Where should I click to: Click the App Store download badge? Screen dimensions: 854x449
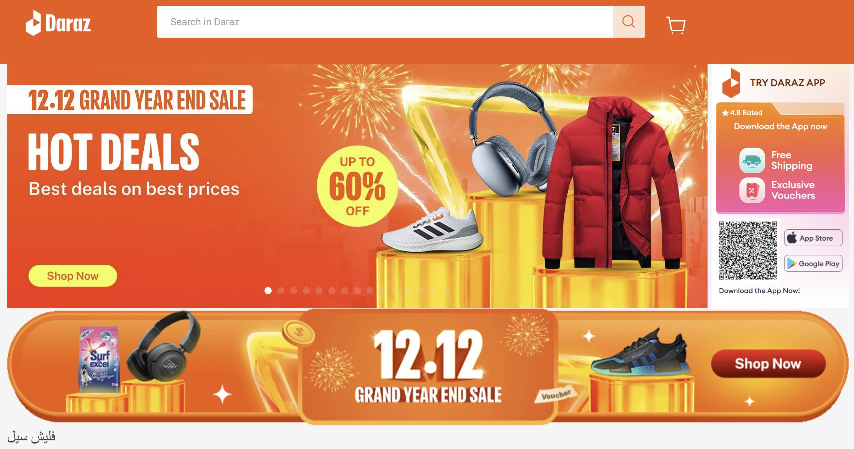(813, 238)
